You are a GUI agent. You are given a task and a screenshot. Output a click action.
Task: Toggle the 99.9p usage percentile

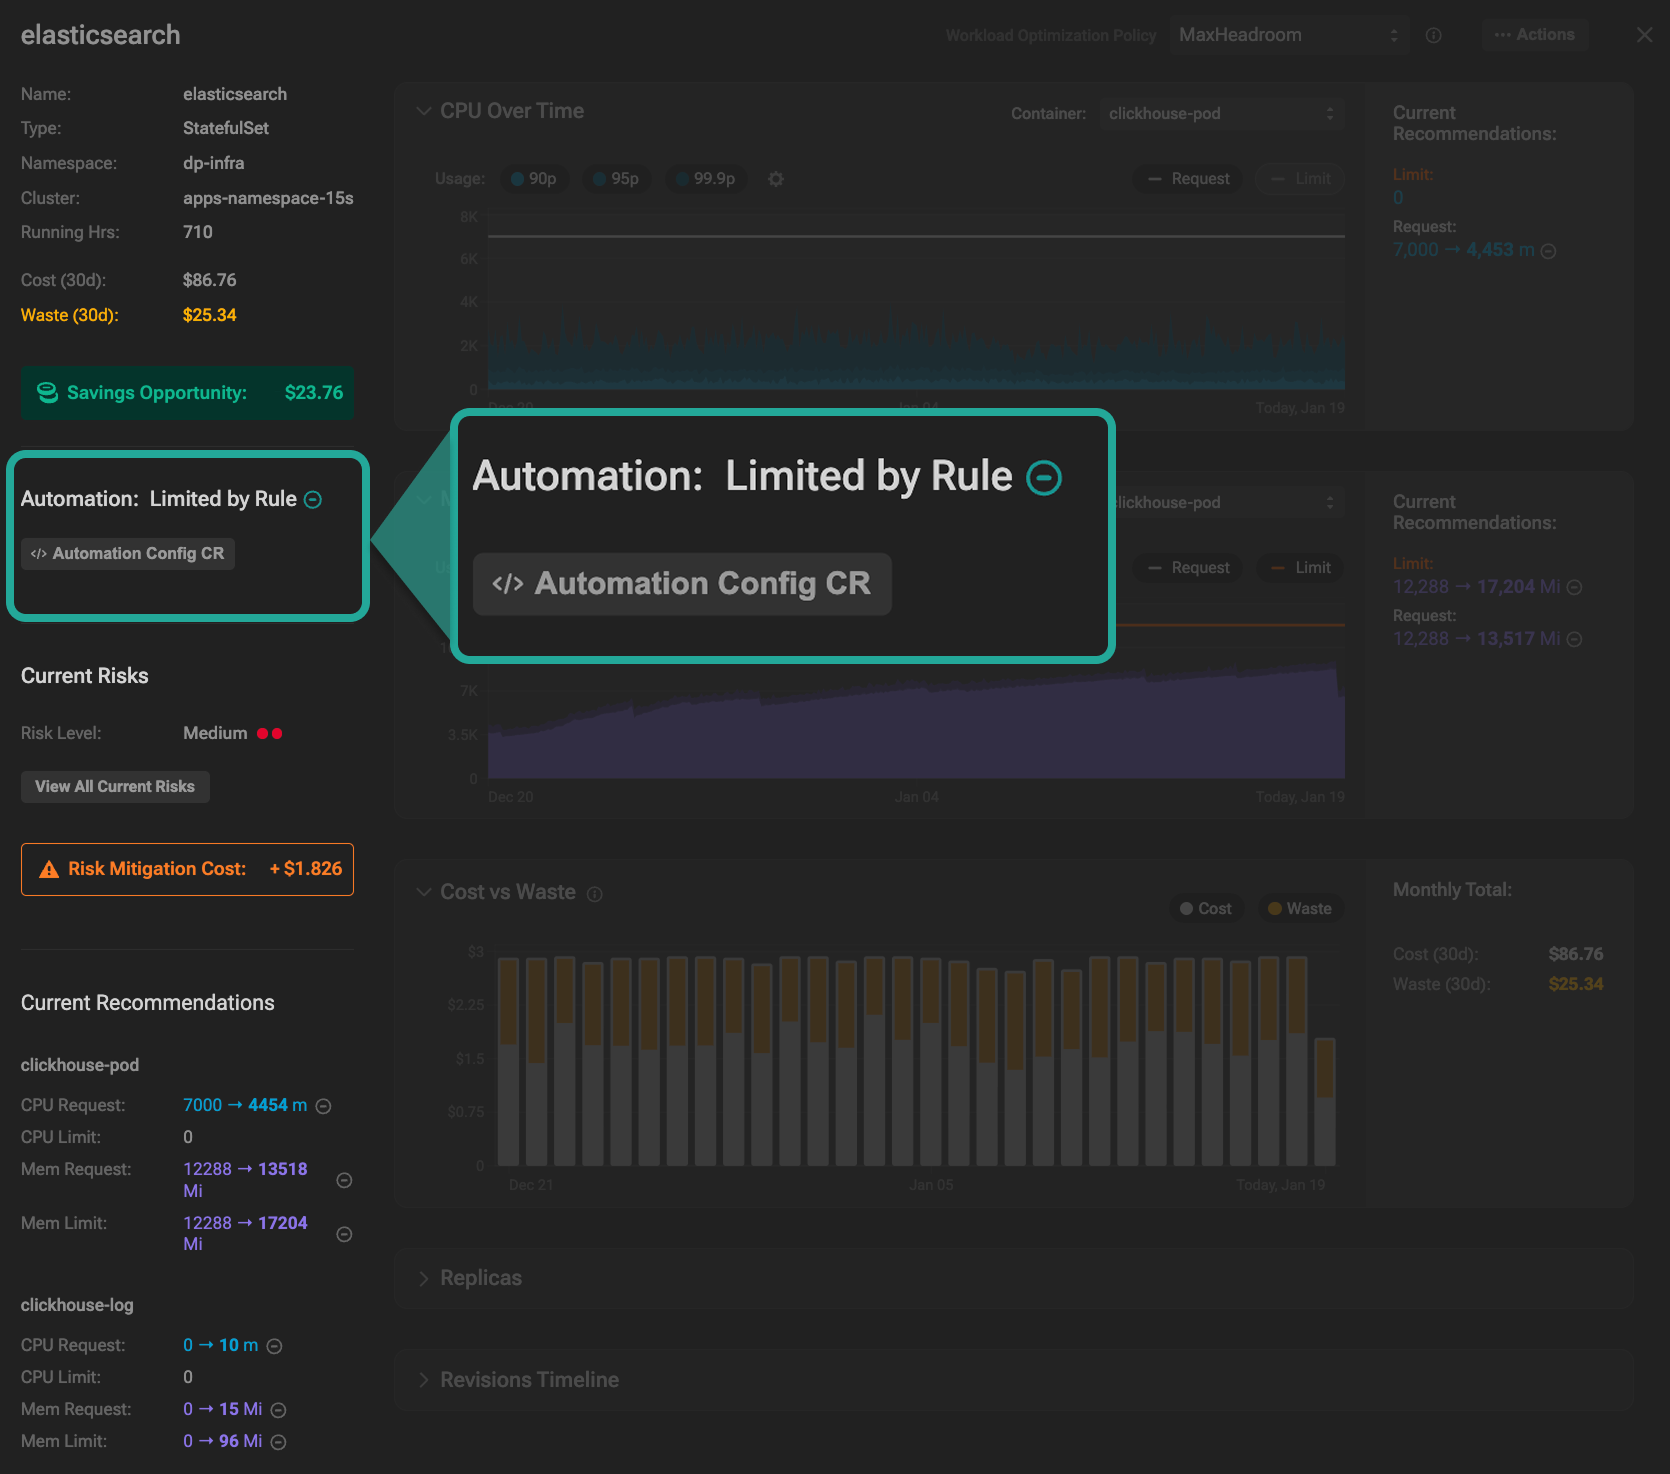pyautogui.click(x=706, y=179)
